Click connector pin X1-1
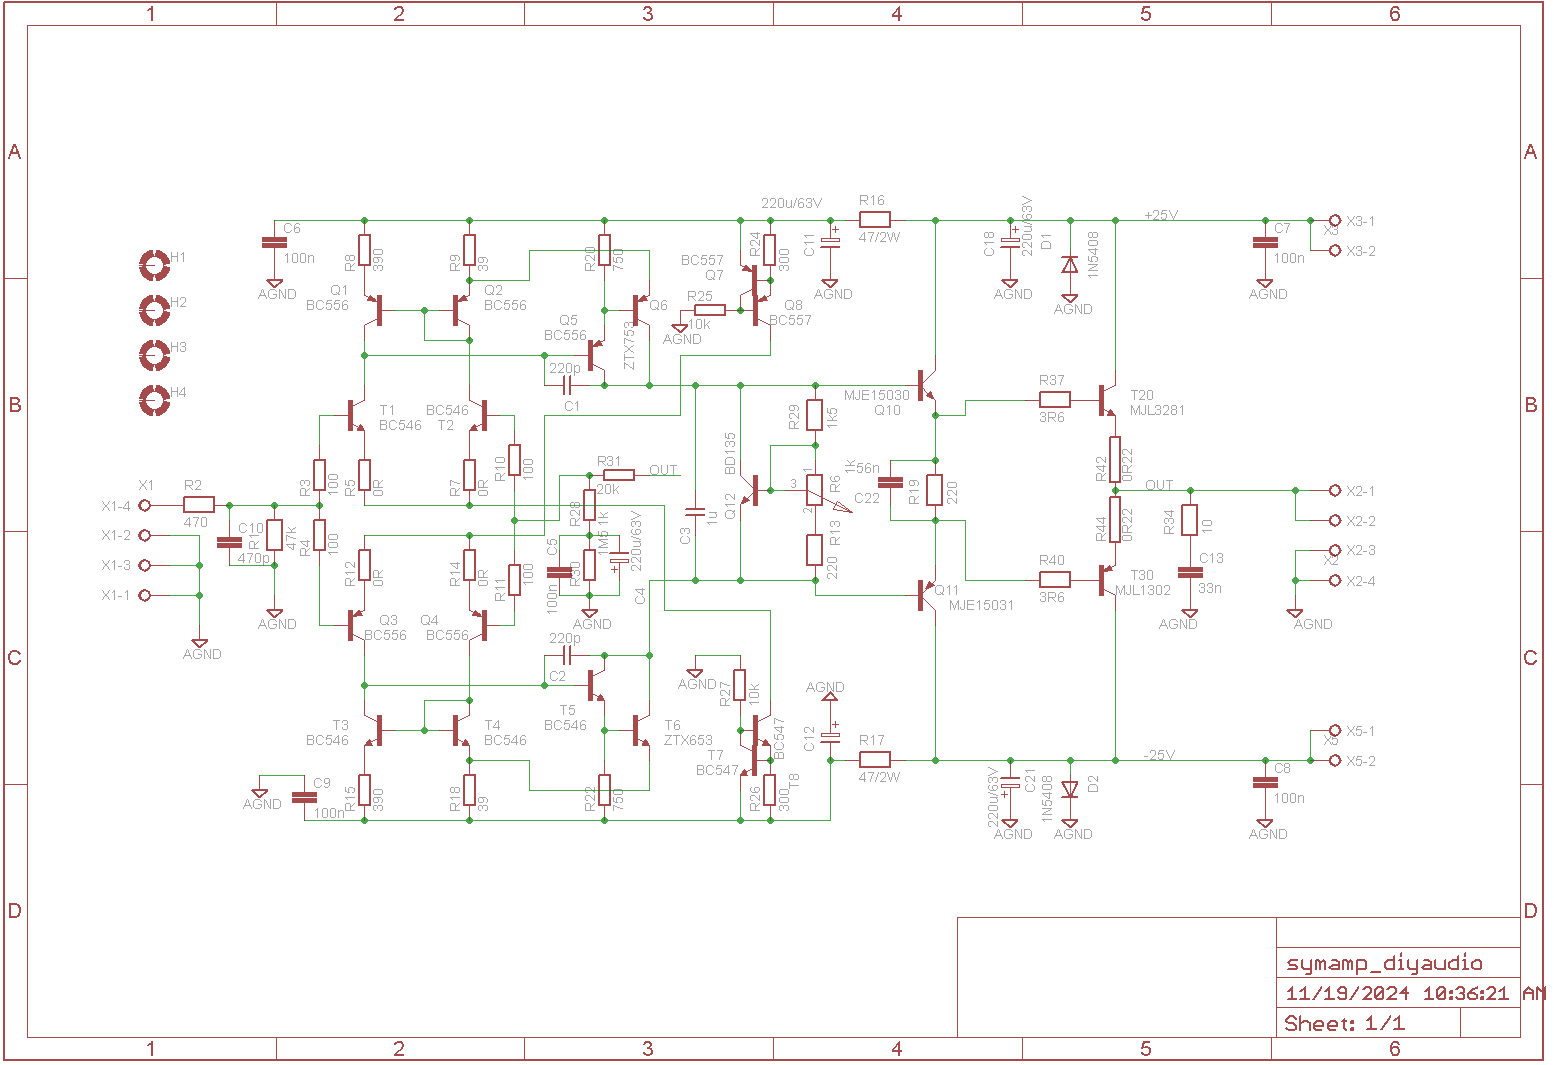This screenshot has width=1554, height=1065. 144,595
